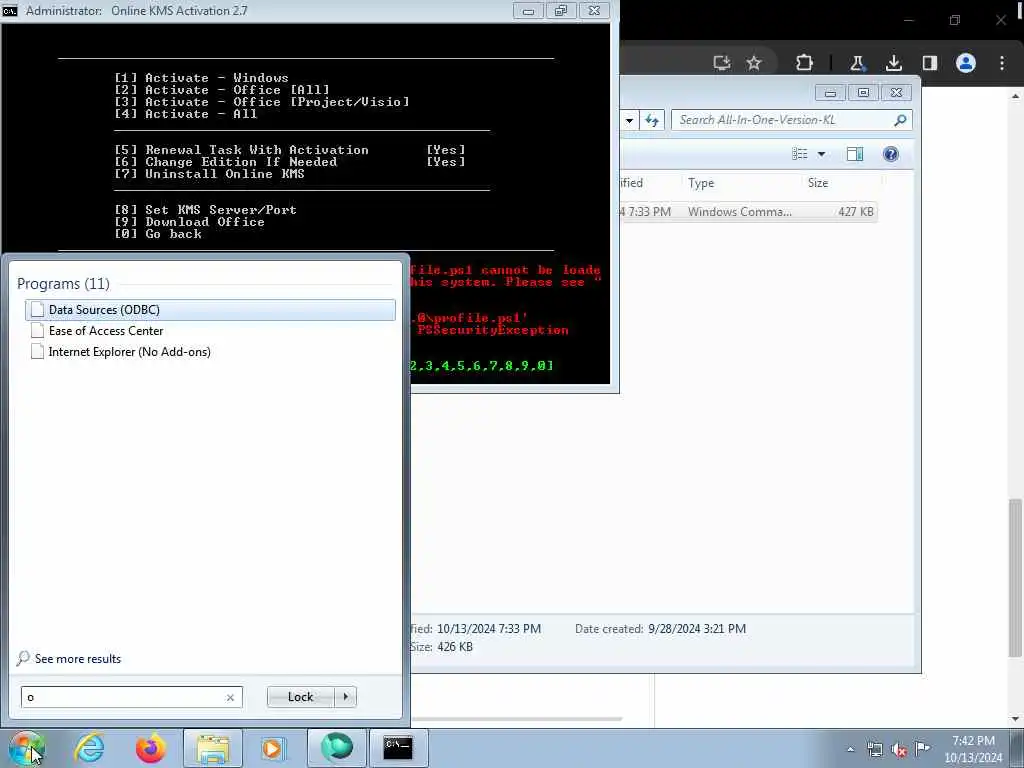Toggle the Explorer preview pane
1024x768 pixels.
[x=855, y=154]
